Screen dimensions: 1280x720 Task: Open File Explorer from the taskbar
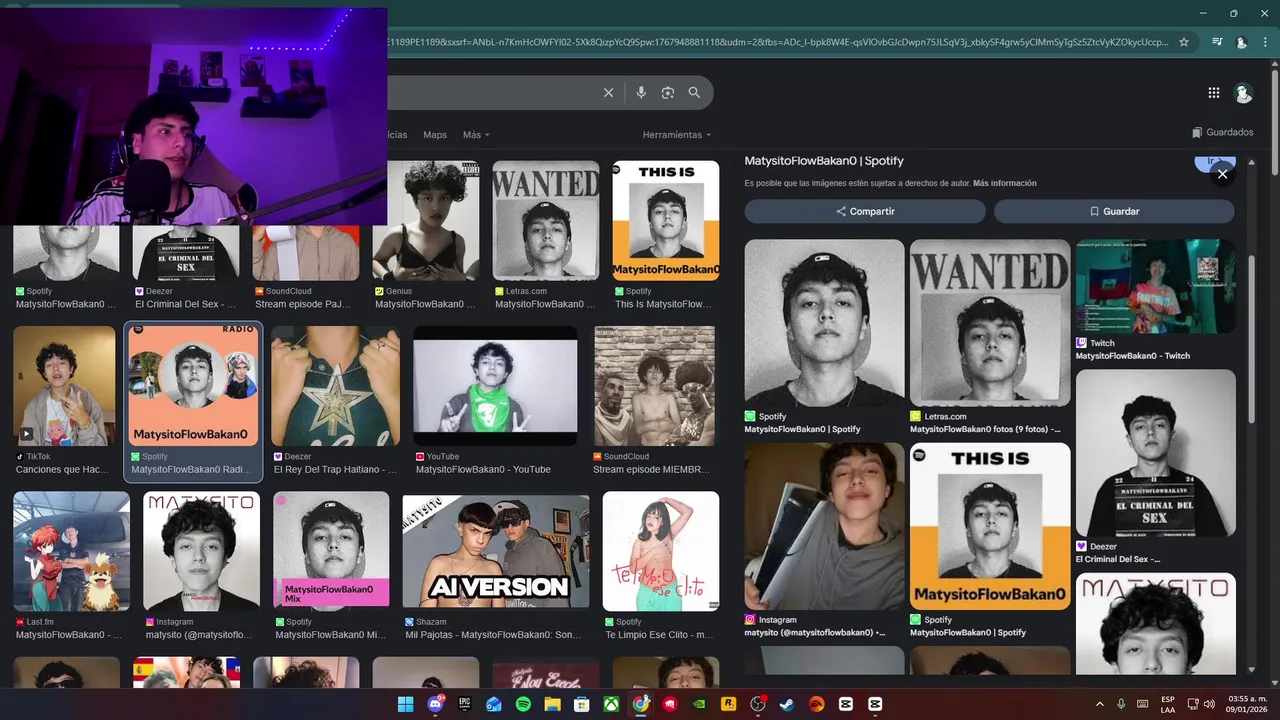(552, 704)
